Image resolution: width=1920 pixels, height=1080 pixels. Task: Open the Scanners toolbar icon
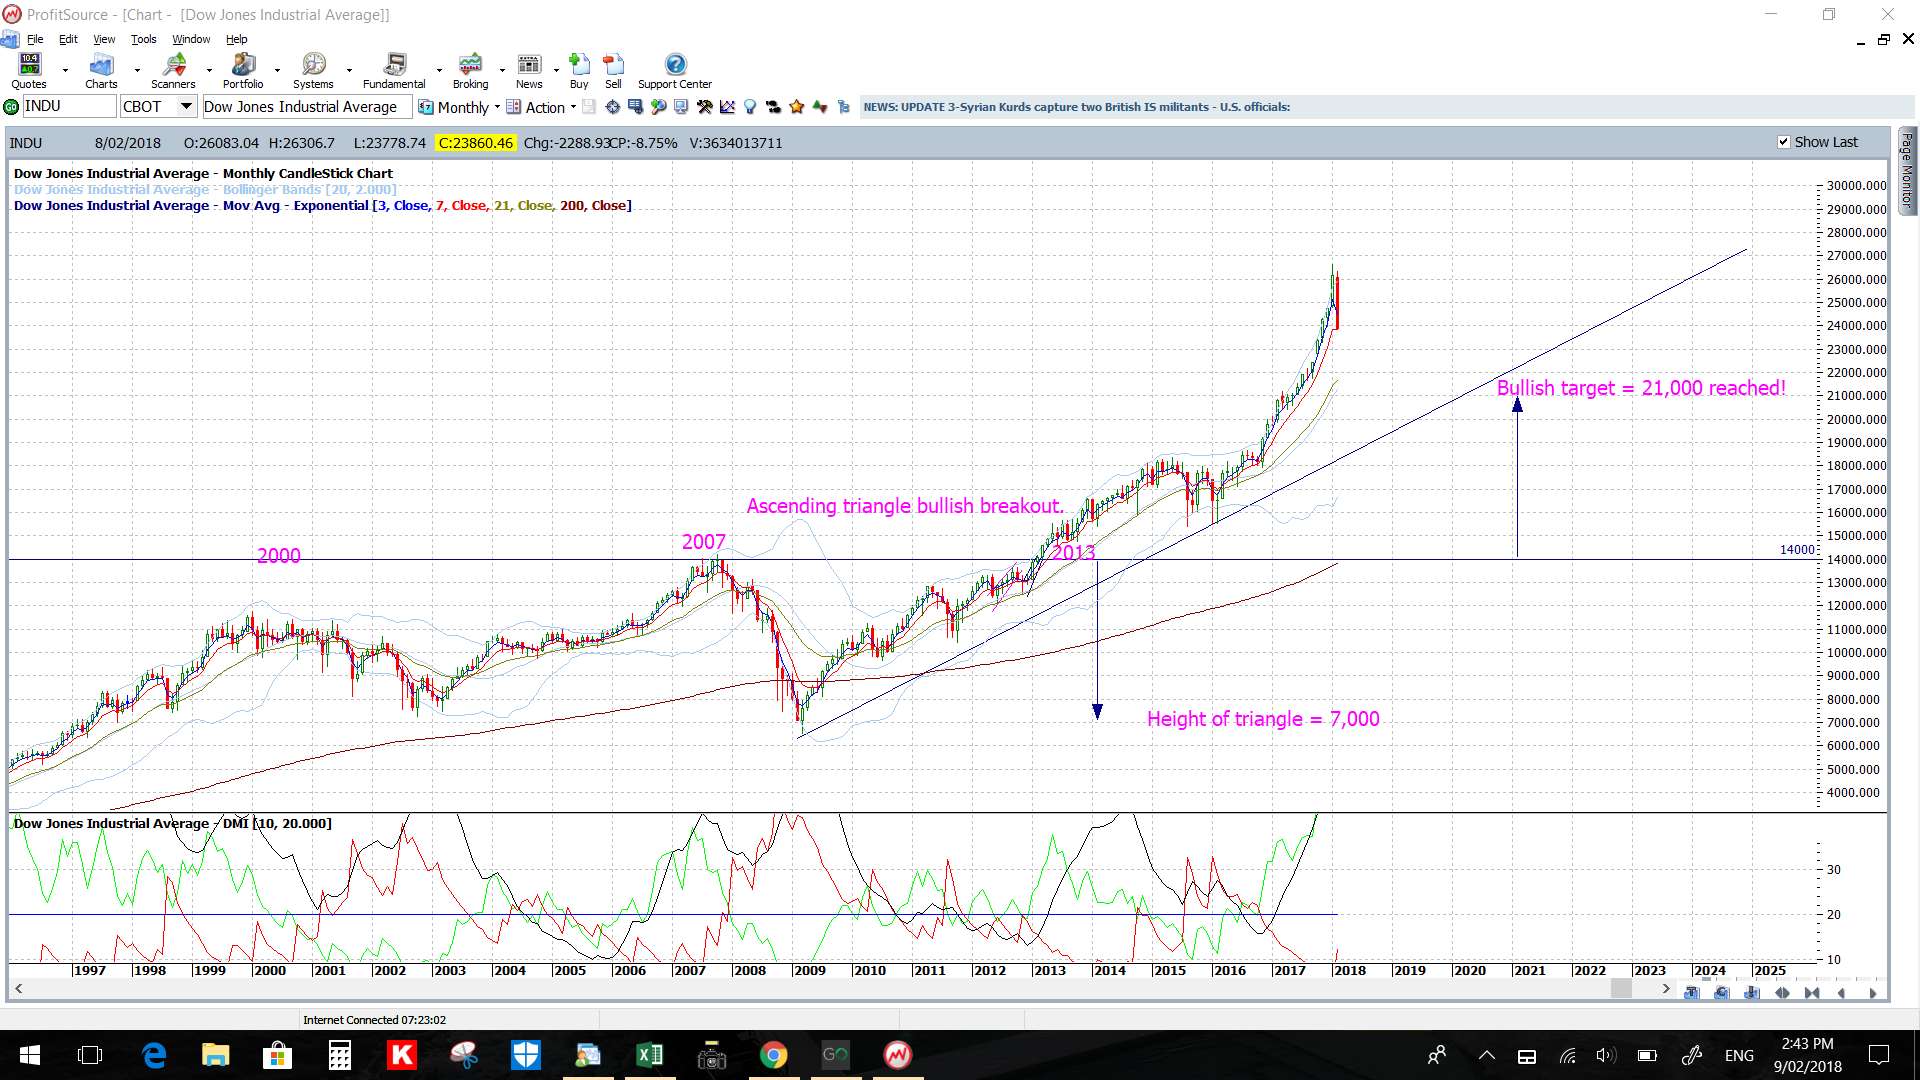click(173, 71)
